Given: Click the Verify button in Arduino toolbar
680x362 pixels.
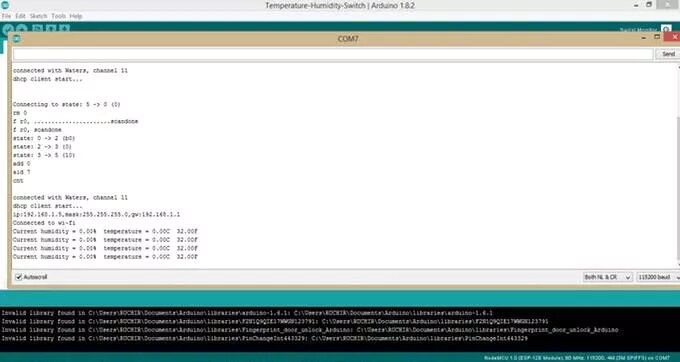Looking at the screenshot, I should tap(8, 29).
